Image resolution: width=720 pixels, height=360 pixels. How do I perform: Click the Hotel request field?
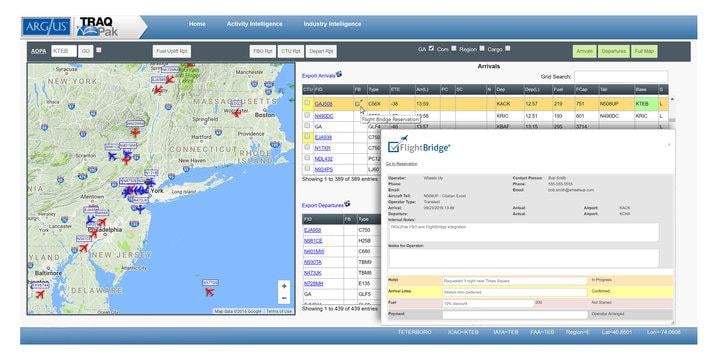[x=515, y=280]
